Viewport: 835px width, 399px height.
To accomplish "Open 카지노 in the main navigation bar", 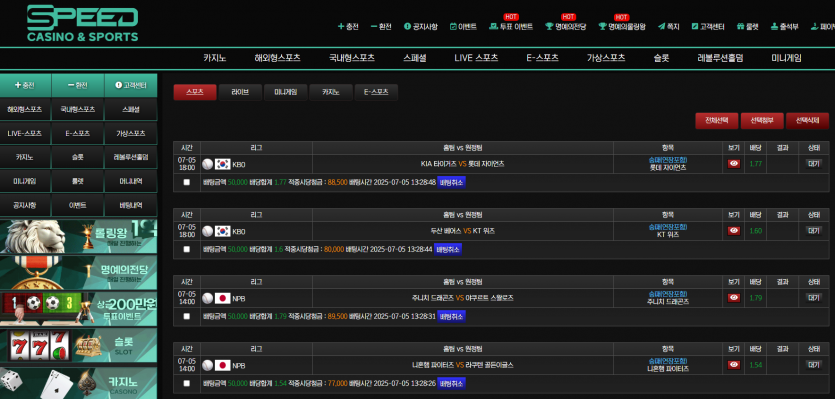I will click(215, 59).
